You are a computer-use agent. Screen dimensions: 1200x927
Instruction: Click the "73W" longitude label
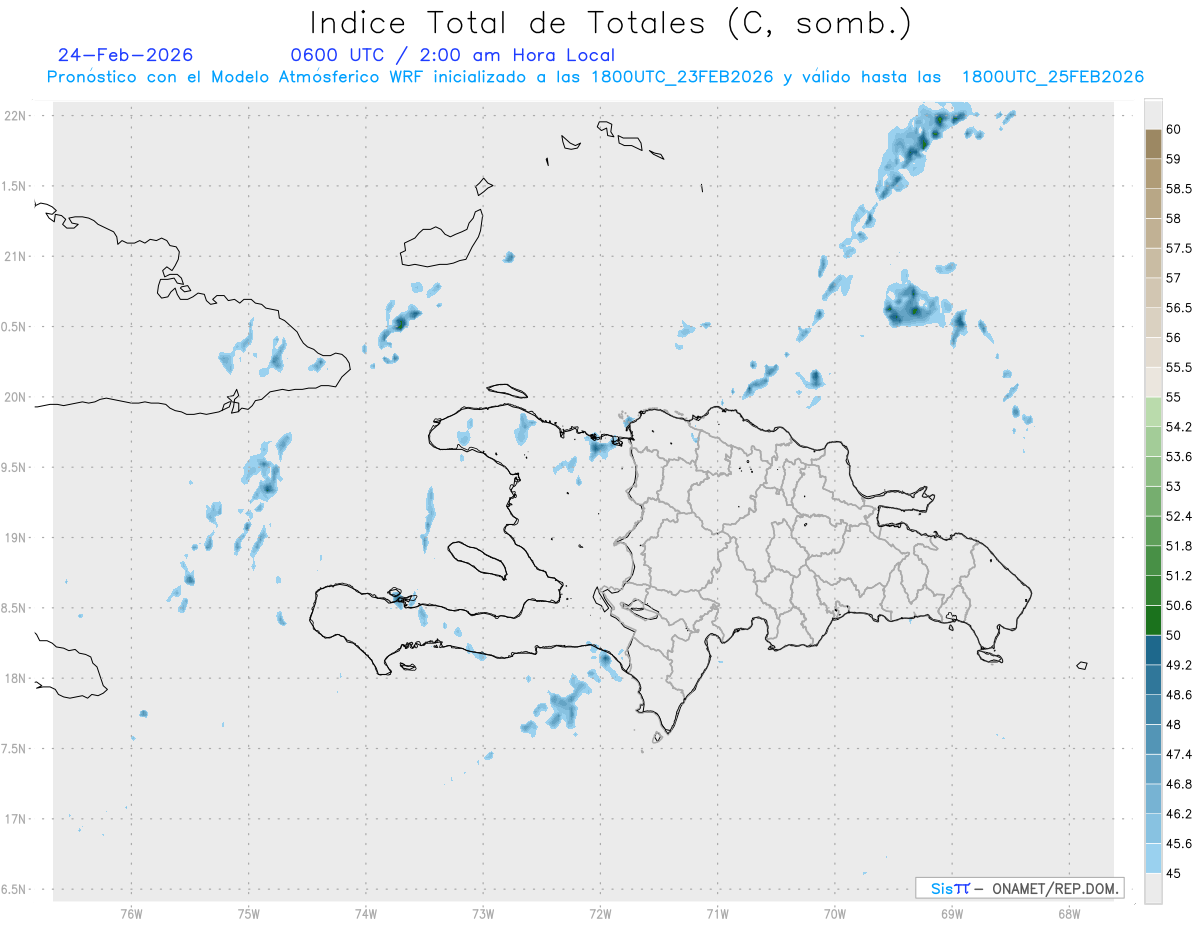[x=483, y=914]
